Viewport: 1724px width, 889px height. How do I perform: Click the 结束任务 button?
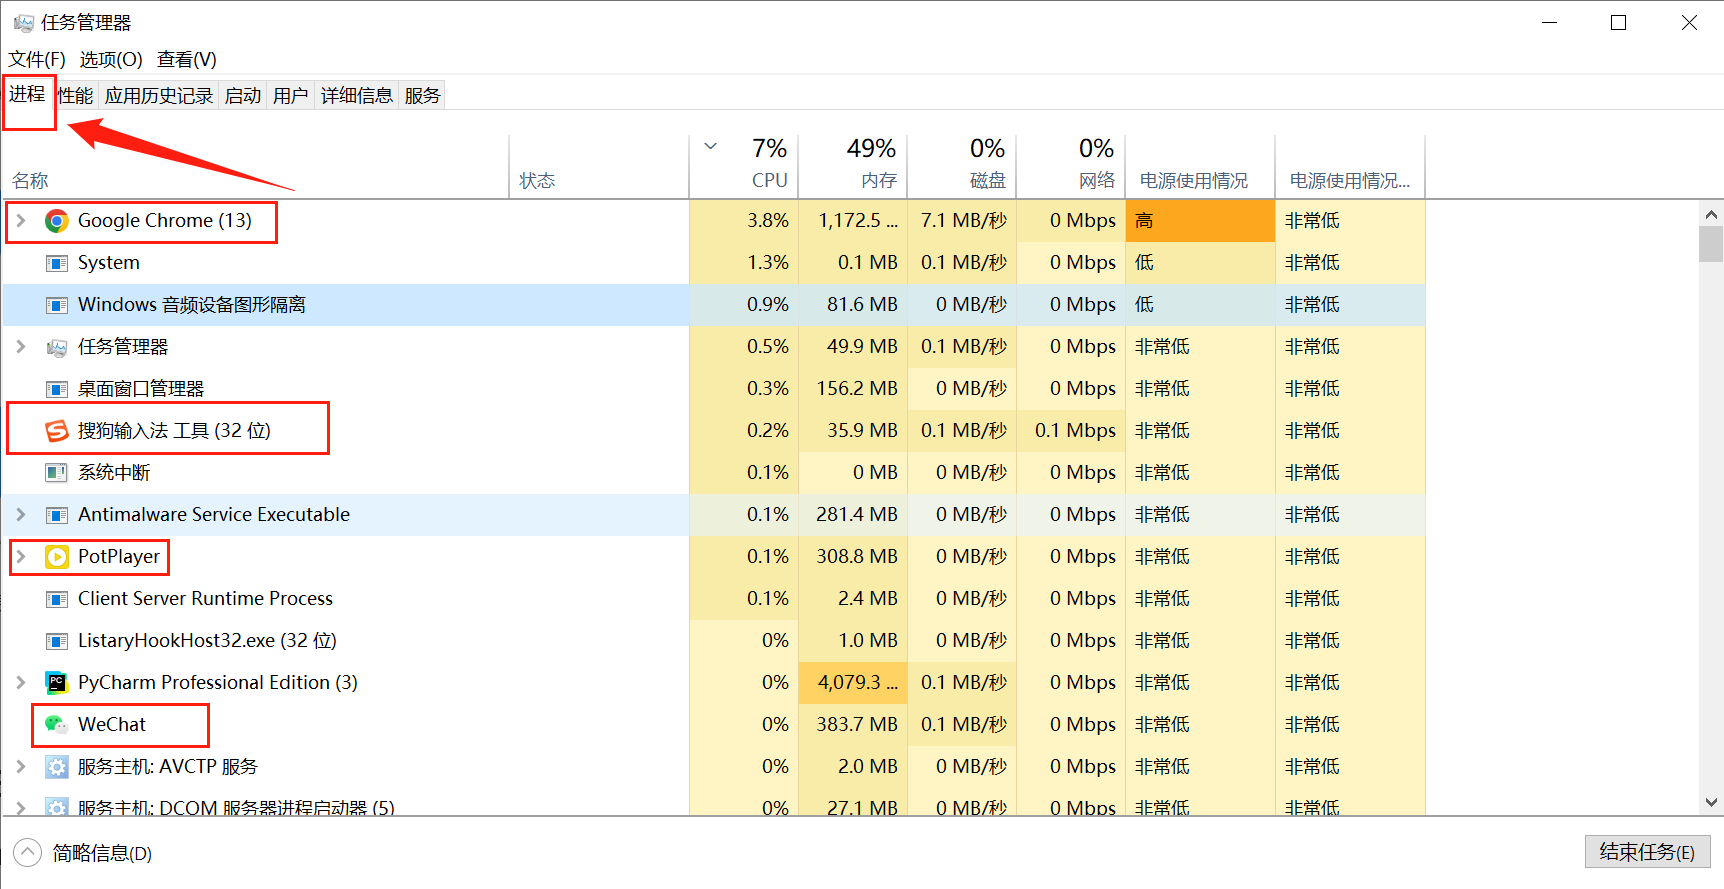1647,852
